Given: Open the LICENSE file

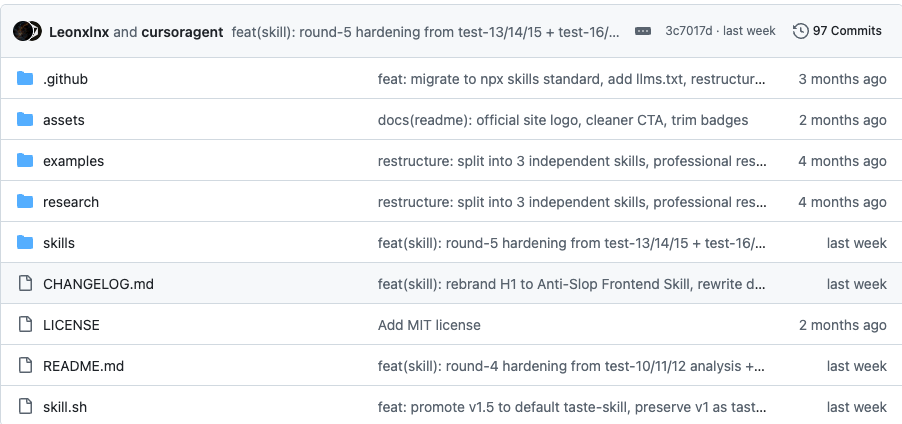Looking at the screenshot, I should coord(71,325).
